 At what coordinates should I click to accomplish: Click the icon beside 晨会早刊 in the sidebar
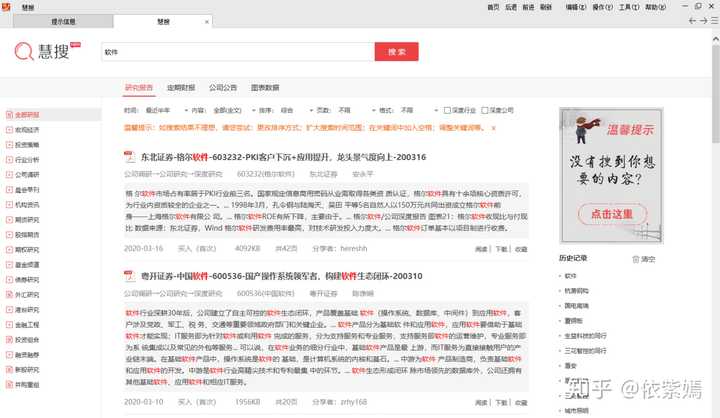point(9,190)
